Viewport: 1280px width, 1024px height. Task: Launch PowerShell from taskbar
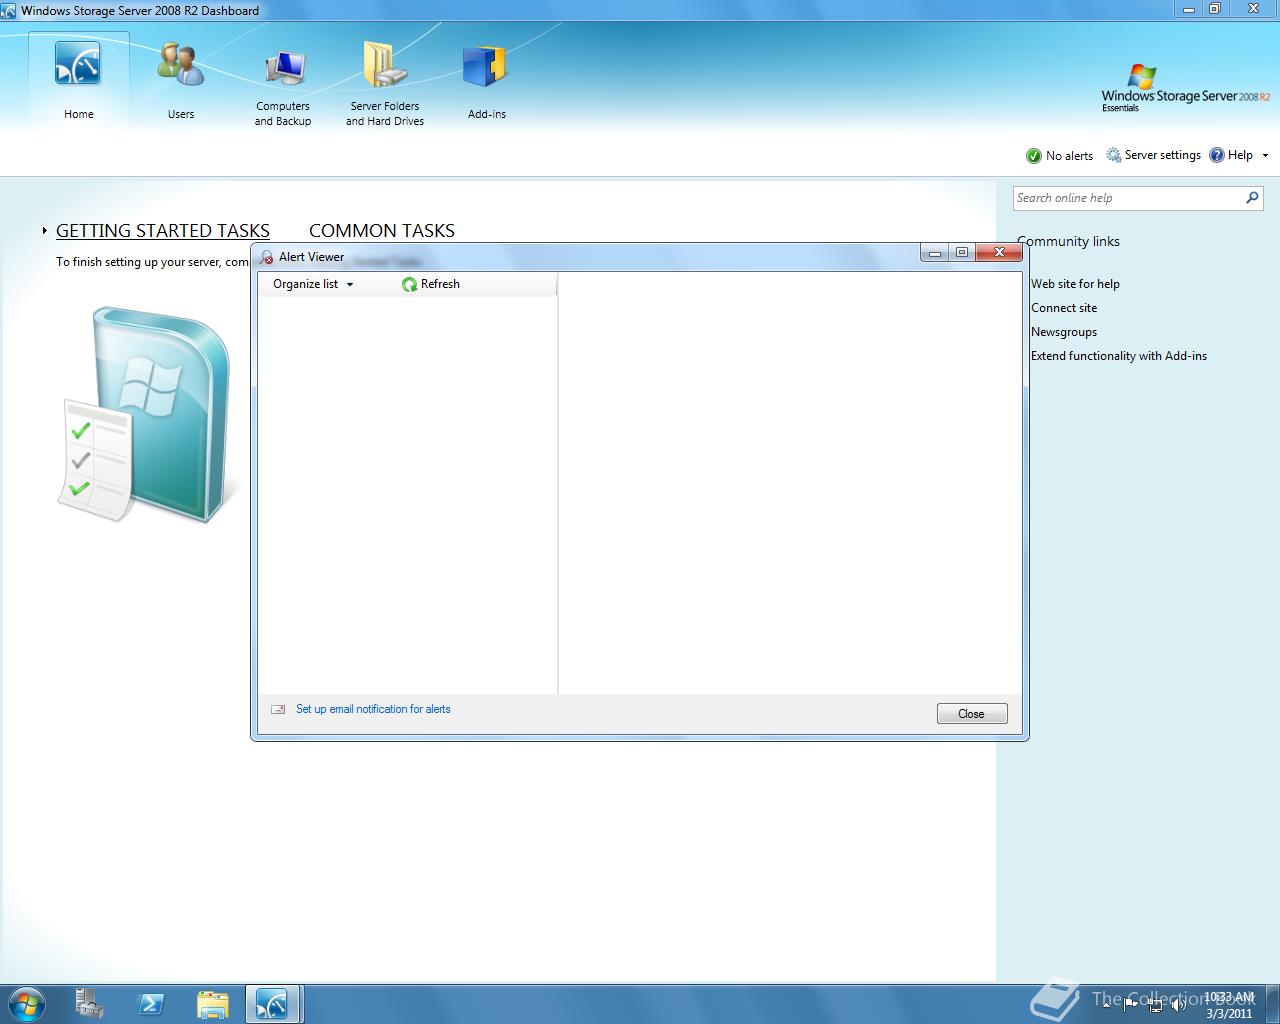point(151,1004)
